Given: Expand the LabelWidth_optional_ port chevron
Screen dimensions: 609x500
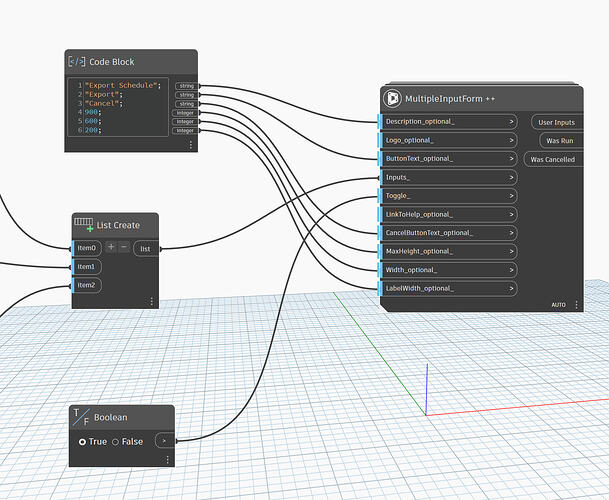Looking at the screenshot, I should pyautogui.click(x=510, y=288).
